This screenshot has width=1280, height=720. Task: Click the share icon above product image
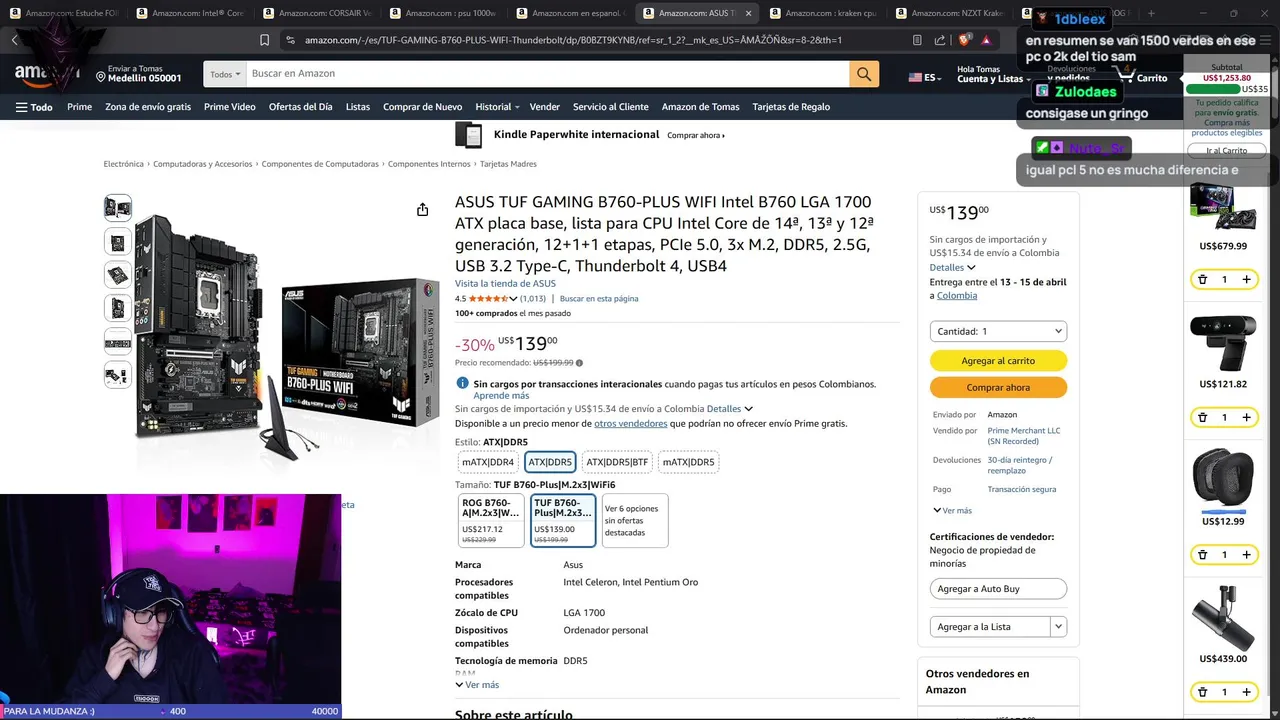(423, 209)
